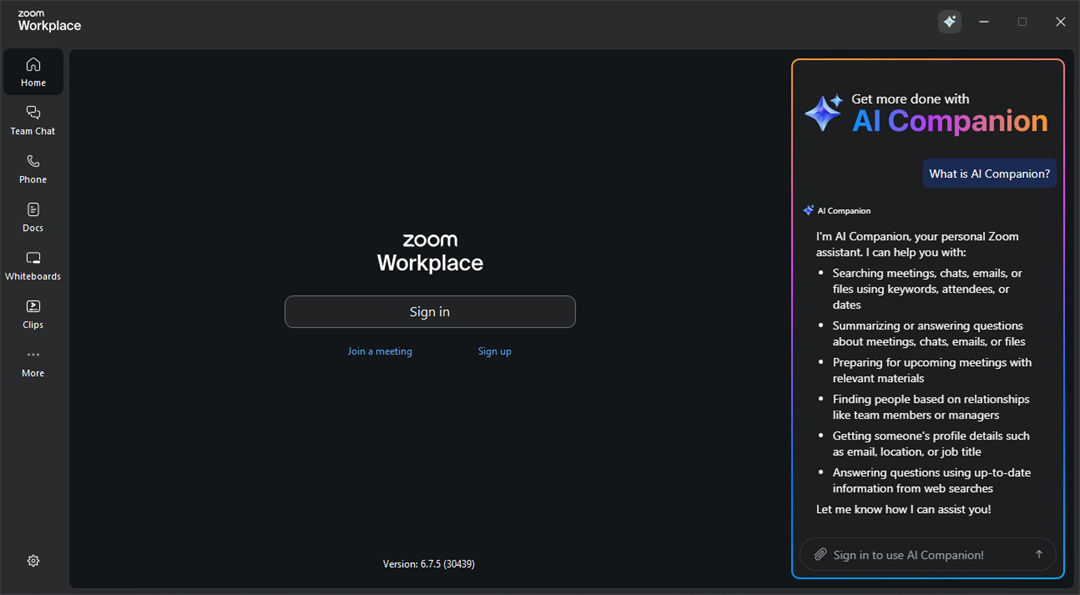Image resolution: width=1080 pixels, height=595 pixels.
Task: Click the Sign up link
Action: pyautogui.click(x=495, y=351)
